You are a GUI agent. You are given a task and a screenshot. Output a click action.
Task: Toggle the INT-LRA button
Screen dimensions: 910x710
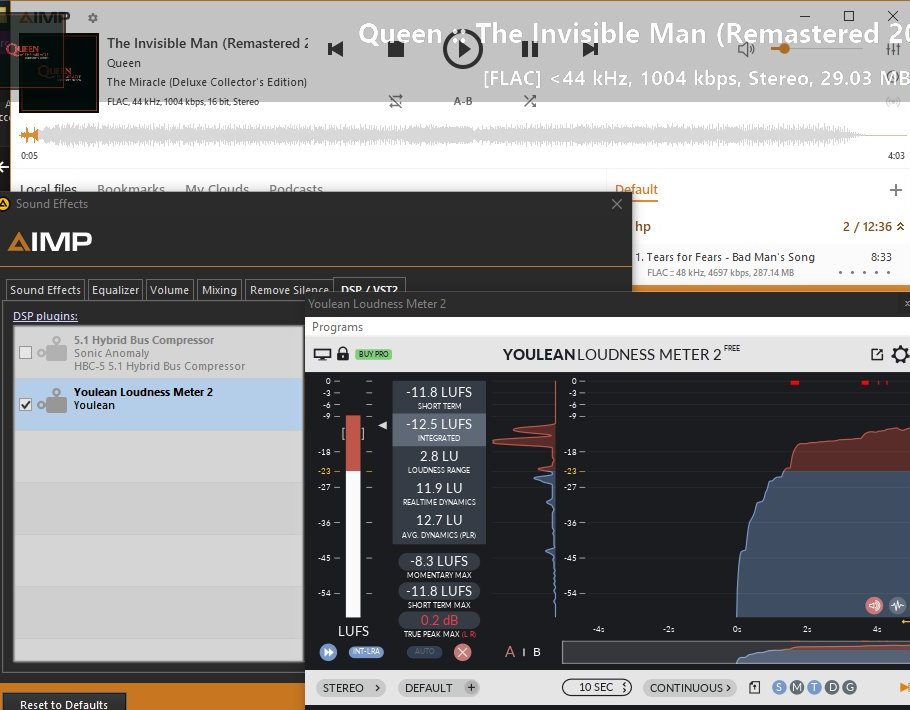tap(366, 651)
